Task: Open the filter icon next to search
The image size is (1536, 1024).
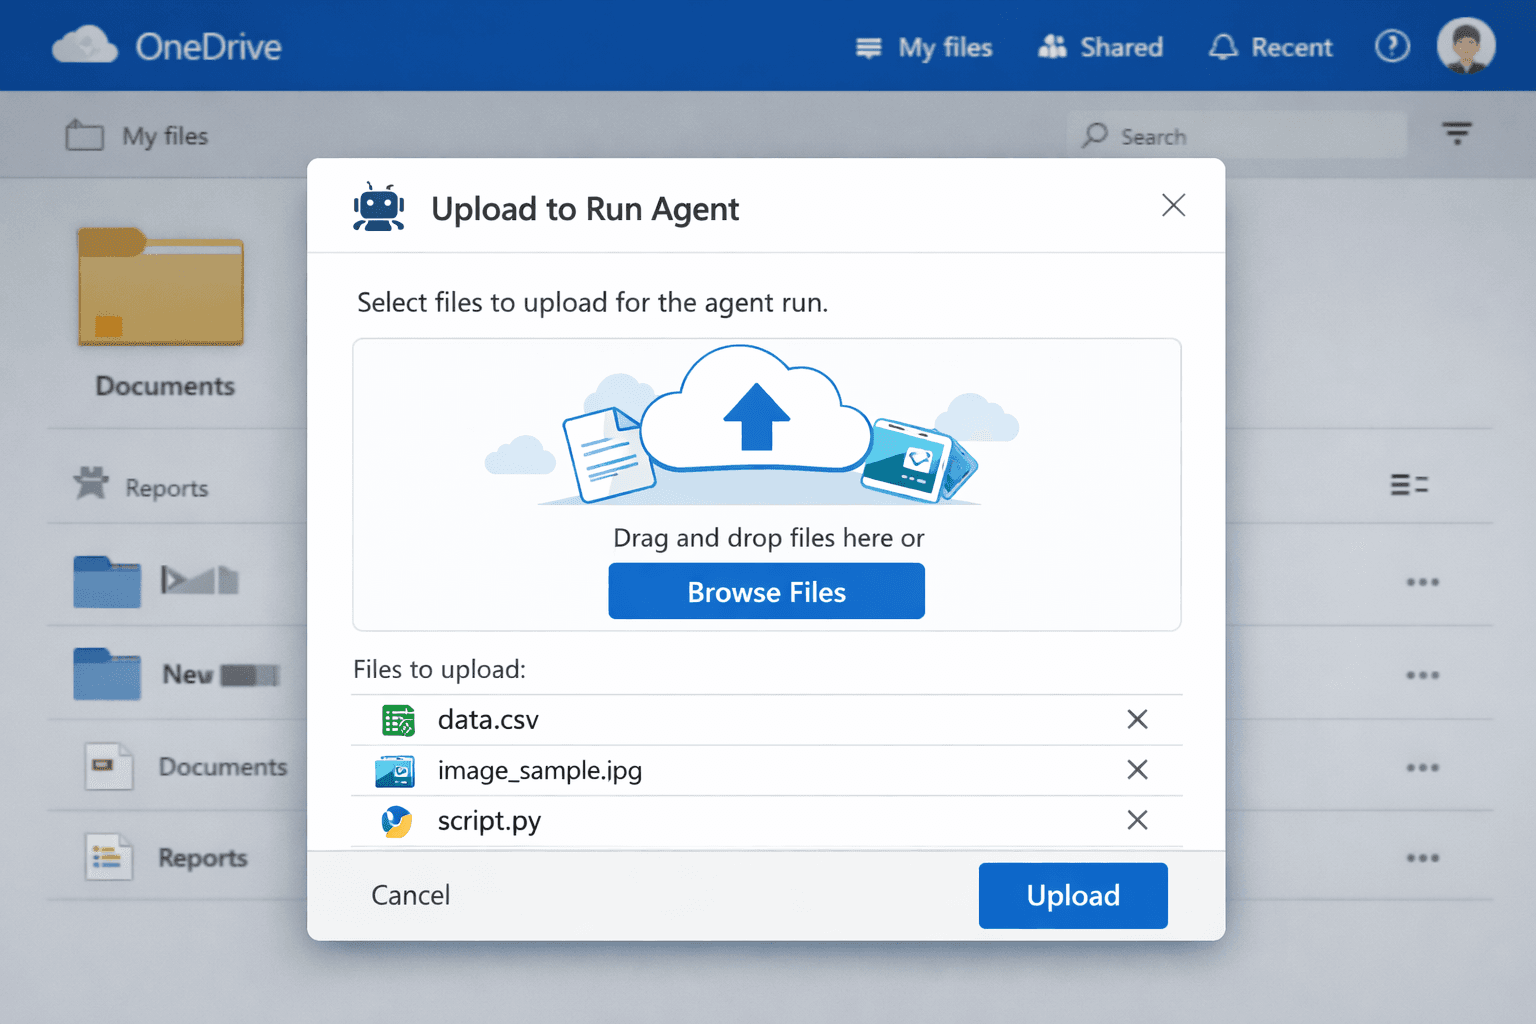Action: point(1457,133)
